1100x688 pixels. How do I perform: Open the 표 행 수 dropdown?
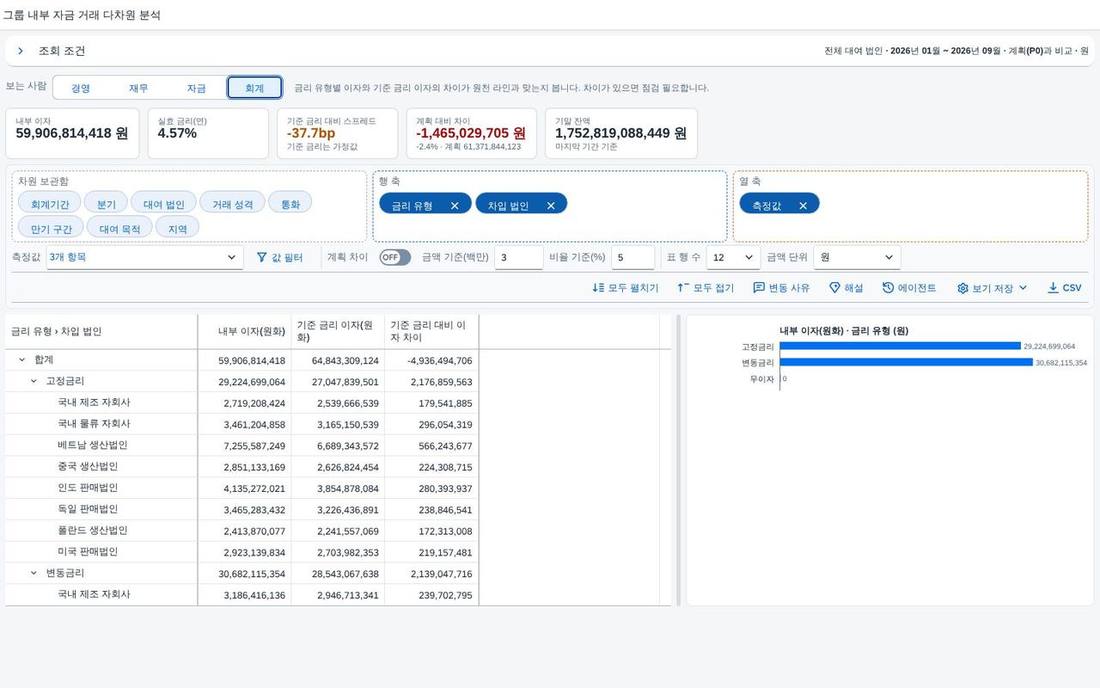[x=732, y=257]
